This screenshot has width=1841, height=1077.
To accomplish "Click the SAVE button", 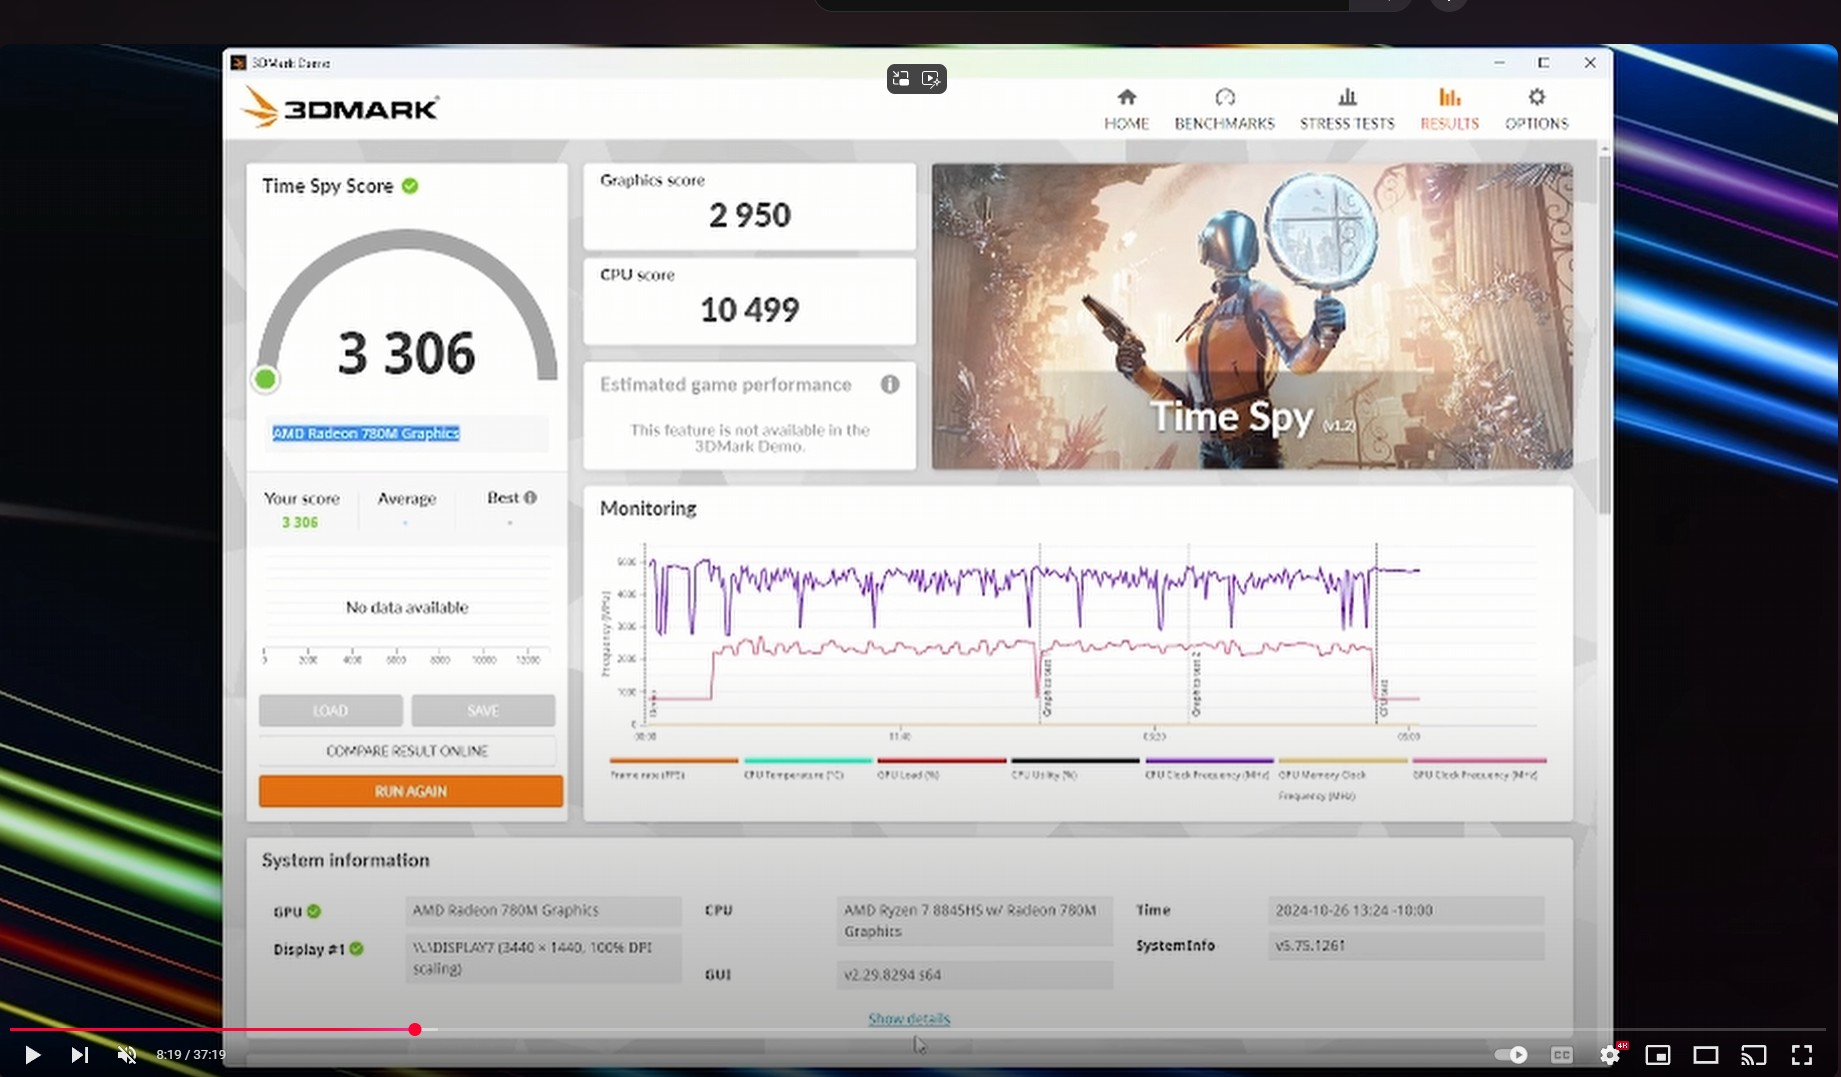I will pos(483,710).
